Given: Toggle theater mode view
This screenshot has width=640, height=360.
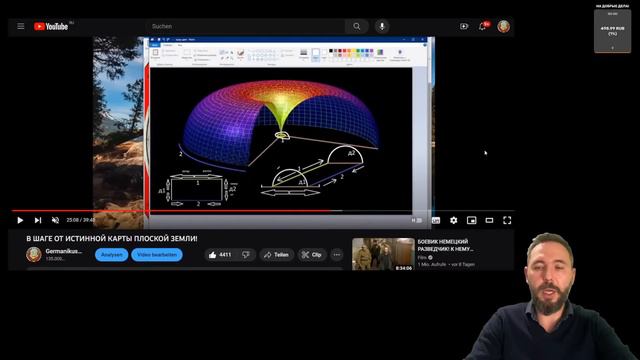Looking at the screenshot, I should coord(489,220).
